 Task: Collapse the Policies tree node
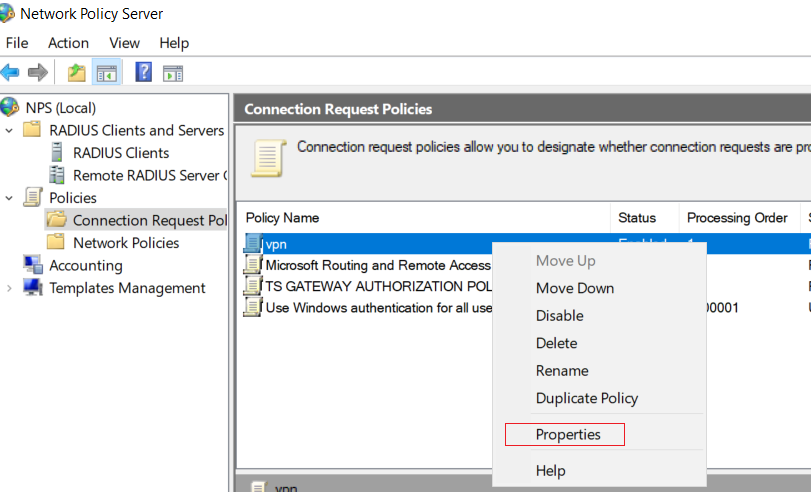coord(9,198)
